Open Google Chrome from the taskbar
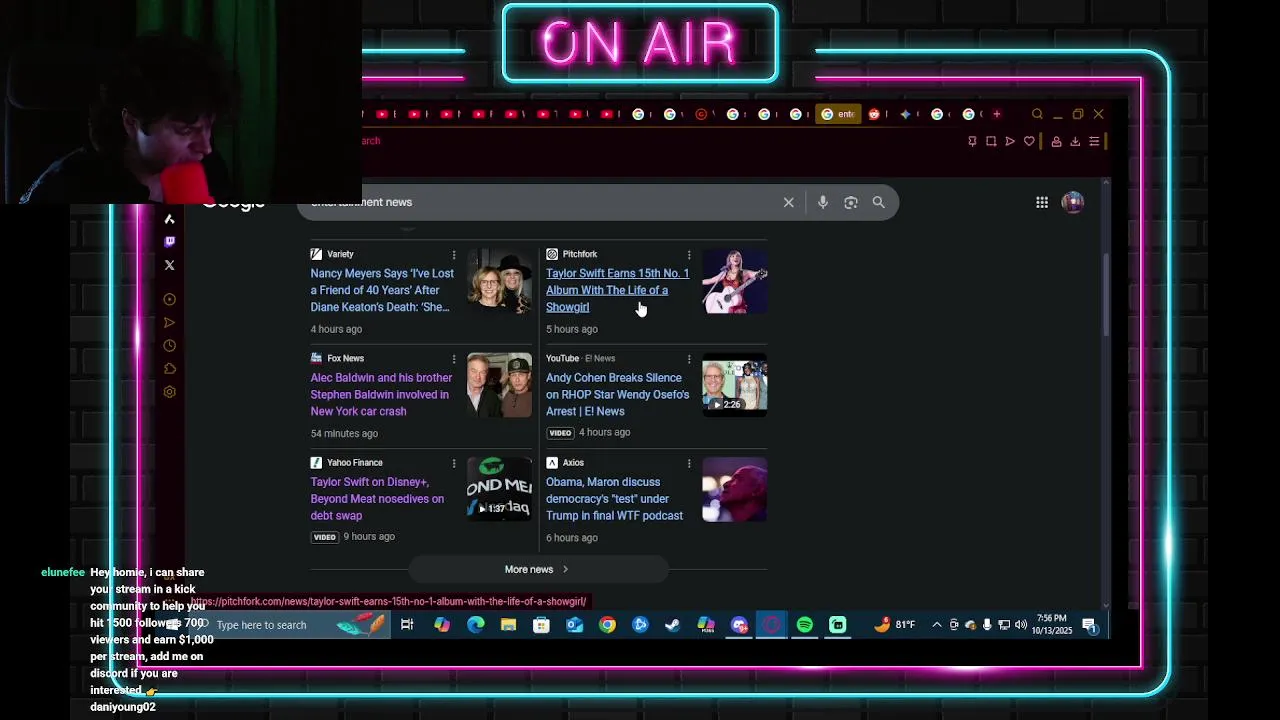1280x720 pixels. tap(607, 625)
